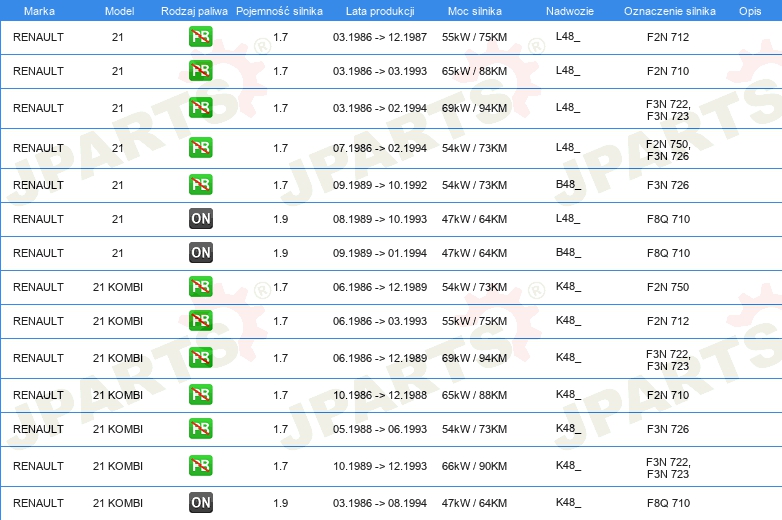The height and width of the screenshot is (520, 782).
Task: Click 65kW / 88KM in the L48_ row
Action: (x=474, y=71)
